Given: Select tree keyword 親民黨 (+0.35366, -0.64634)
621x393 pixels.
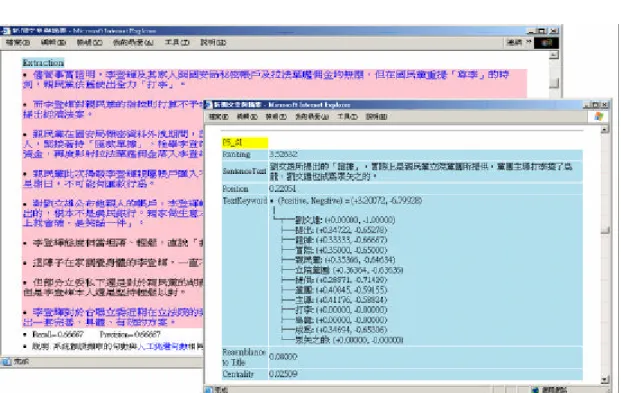Looking at the screenshot, I should click(345, 260).
